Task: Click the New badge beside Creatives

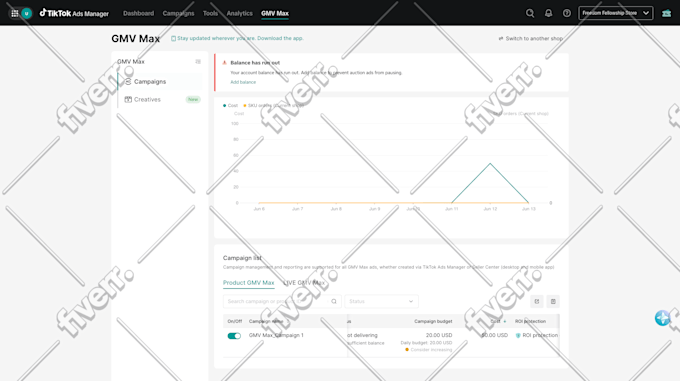Action: pyautogui.click(x=193, y=99)
